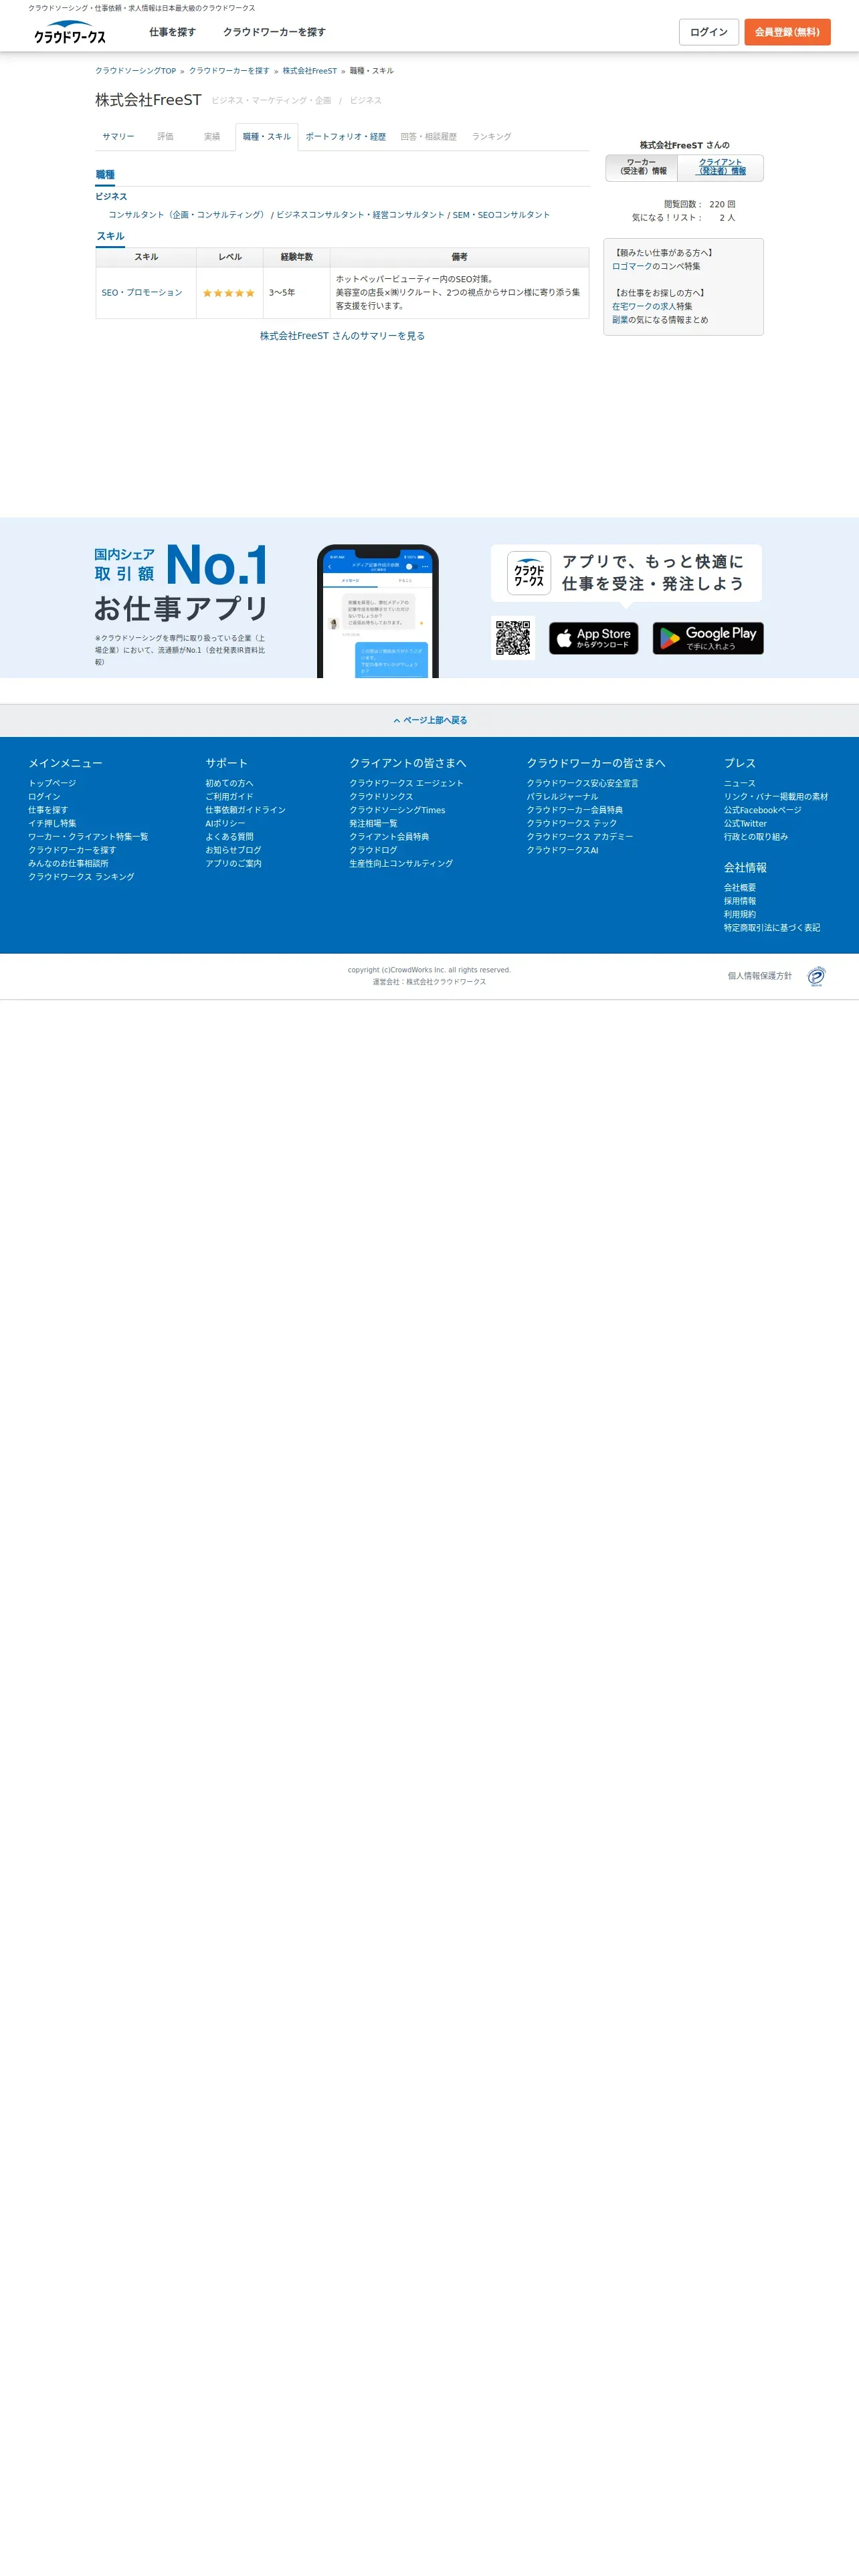859x2576 pixels.
Task: Click footer クラウドリンクス link
Action: pos(381,797)
